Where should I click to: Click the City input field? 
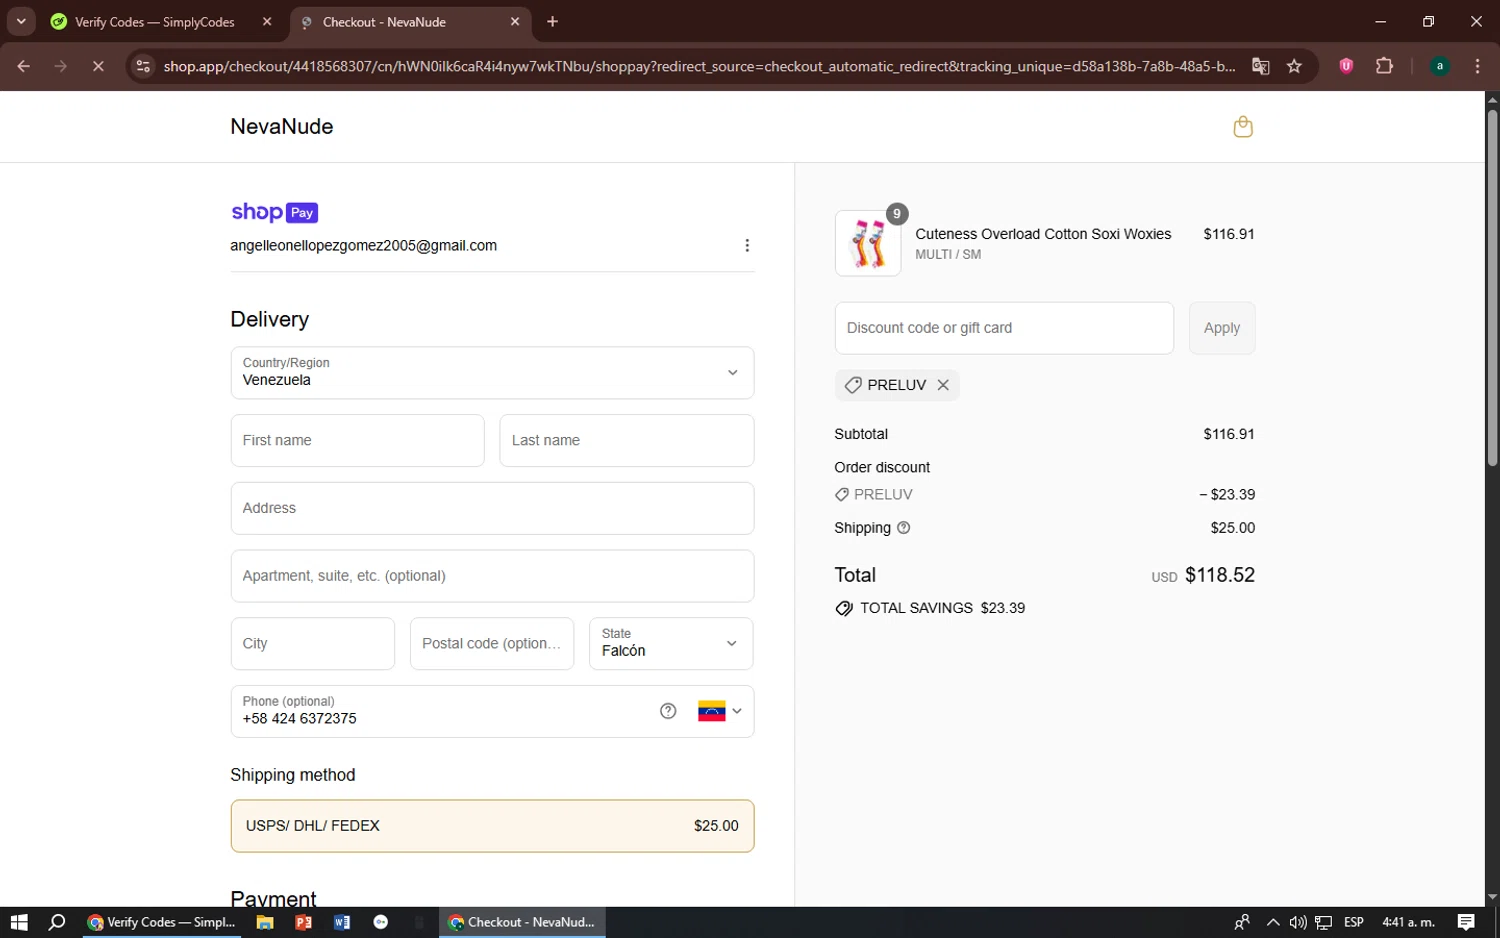(312, 643)
